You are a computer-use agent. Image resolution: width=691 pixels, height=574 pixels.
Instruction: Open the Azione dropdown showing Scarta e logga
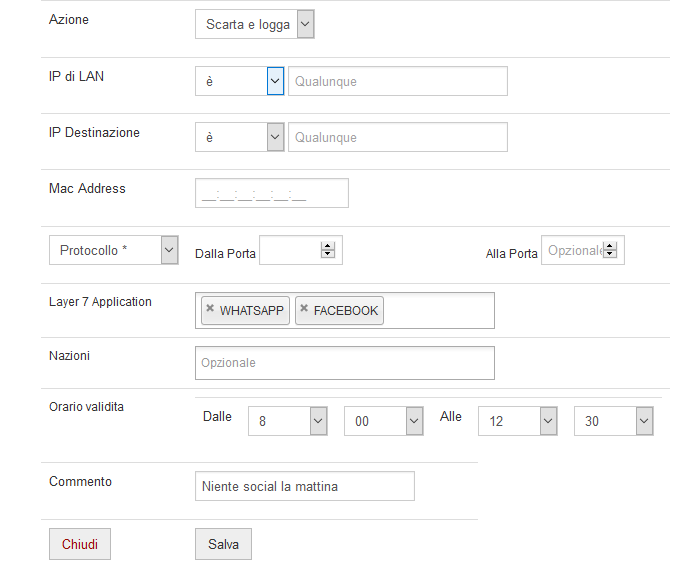coord(255,24)
